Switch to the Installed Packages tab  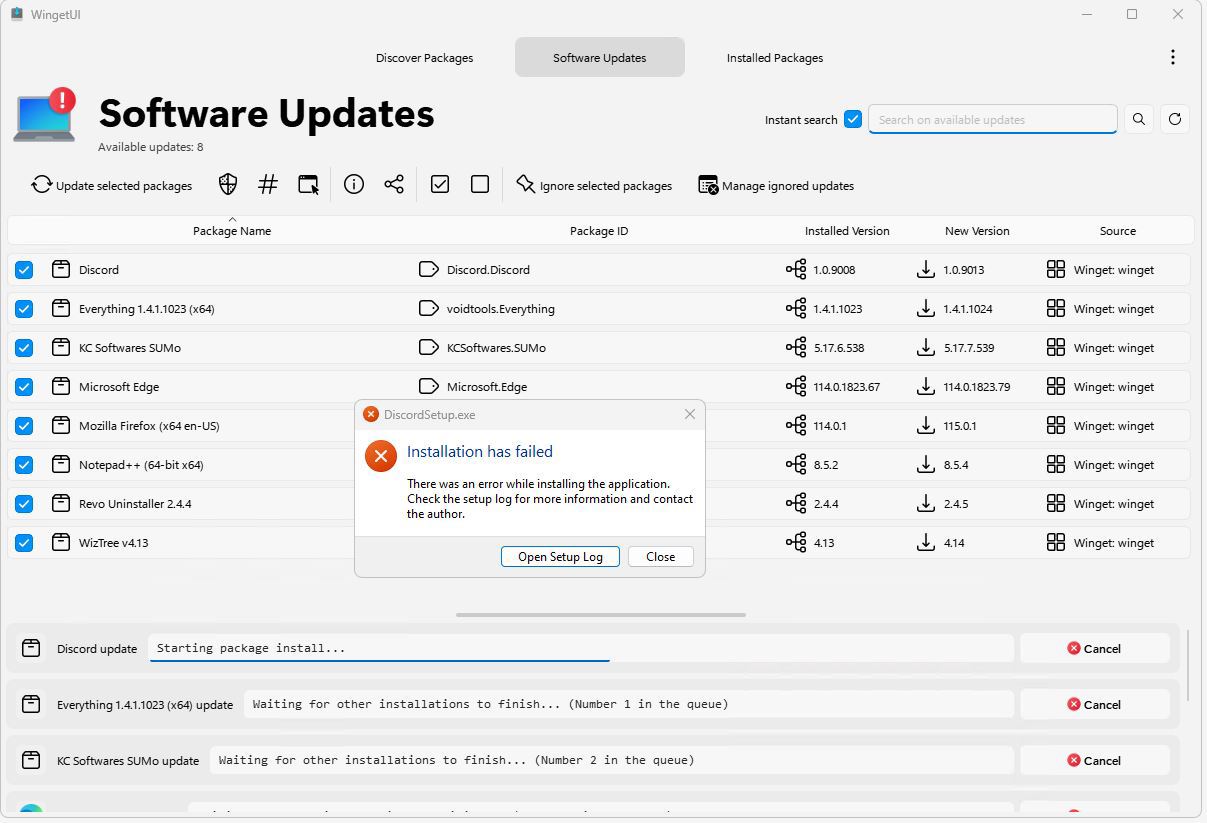tap(774, 58)
